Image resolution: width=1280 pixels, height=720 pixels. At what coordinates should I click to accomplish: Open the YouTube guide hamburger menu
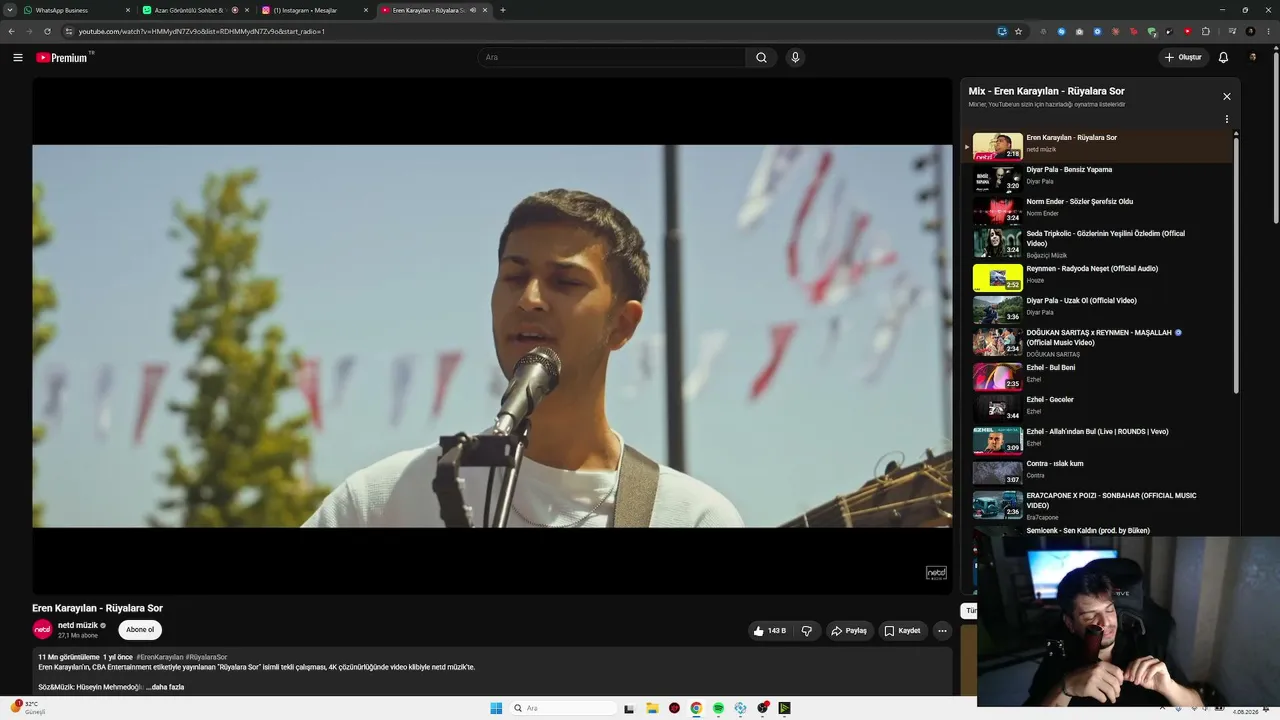17,58
